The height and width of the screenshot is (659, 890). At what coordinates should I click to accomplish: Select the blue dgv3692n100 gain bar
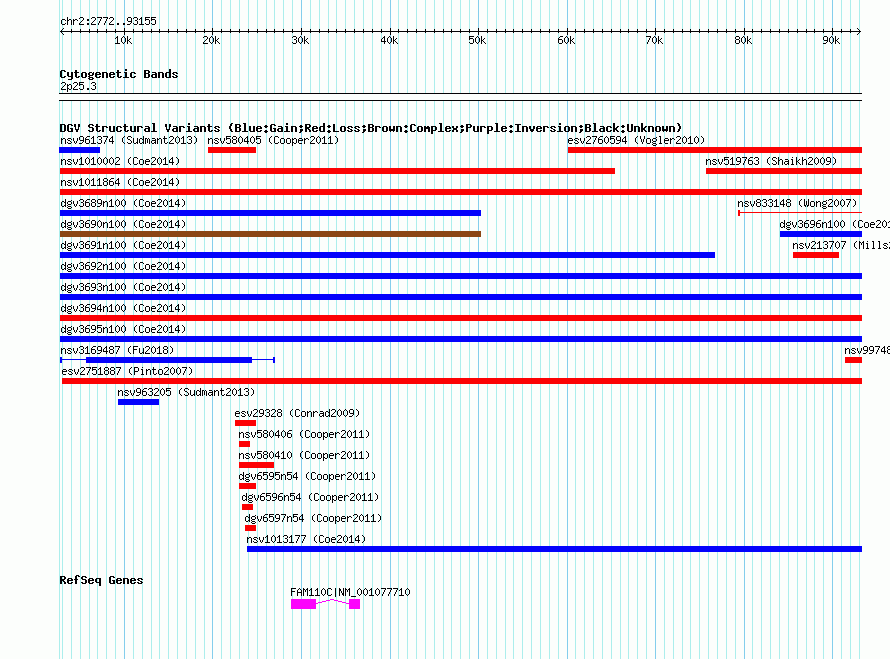pyautogui.click(x=461, y=276)
